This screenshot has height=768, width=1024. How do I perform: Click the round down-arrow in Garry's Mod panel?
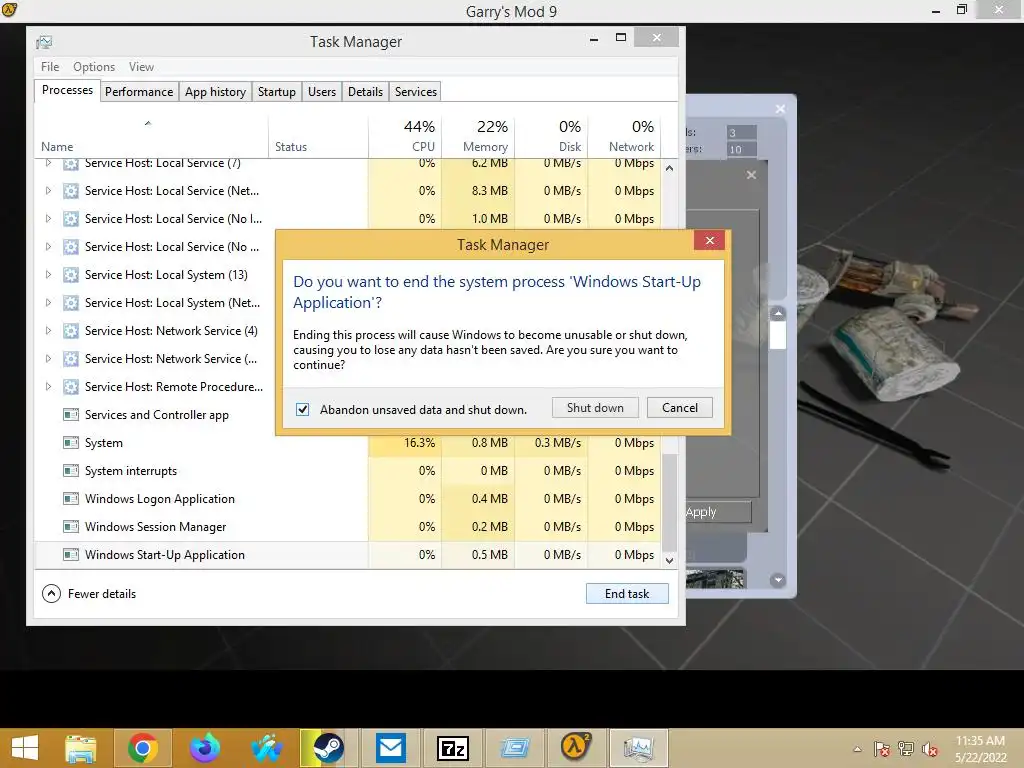(777, 580)
